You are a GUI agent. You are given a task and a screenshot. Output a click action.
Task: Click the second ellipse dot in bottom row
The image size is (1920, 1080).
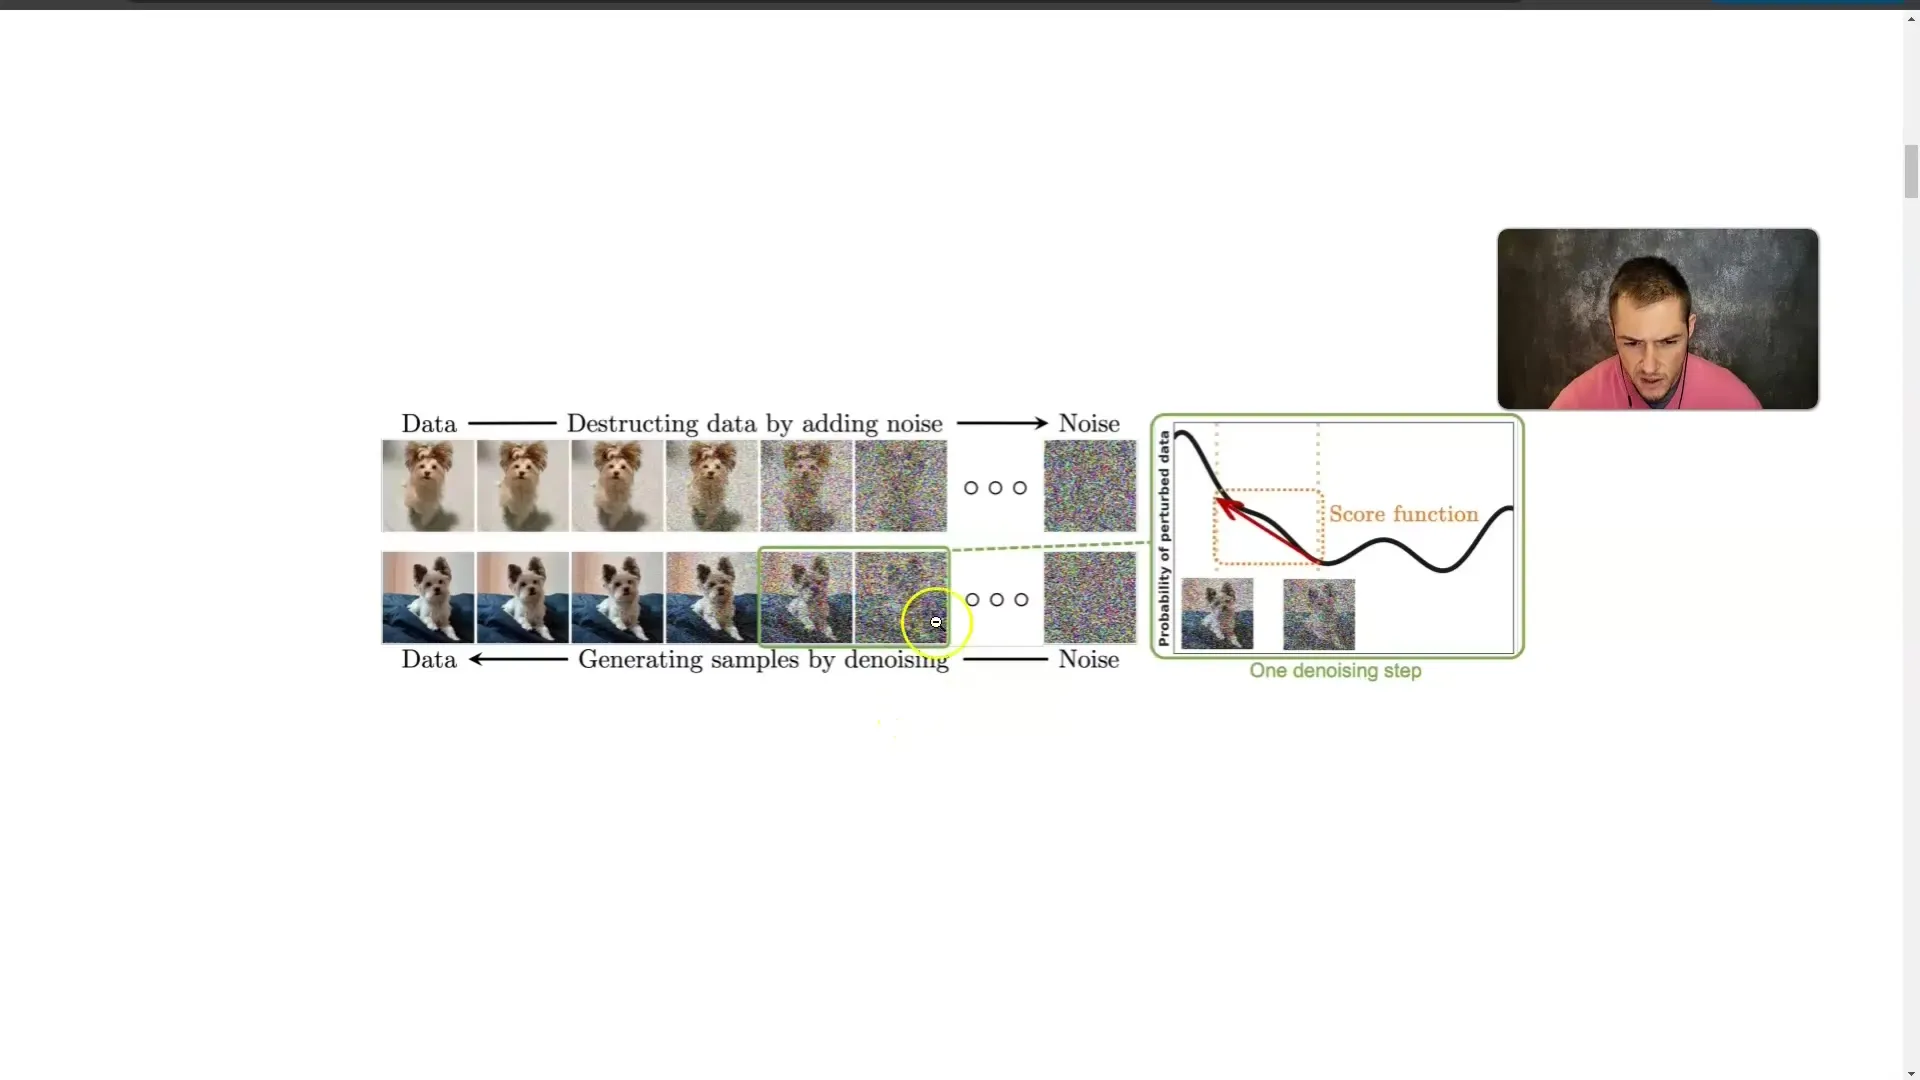(996, 599)
